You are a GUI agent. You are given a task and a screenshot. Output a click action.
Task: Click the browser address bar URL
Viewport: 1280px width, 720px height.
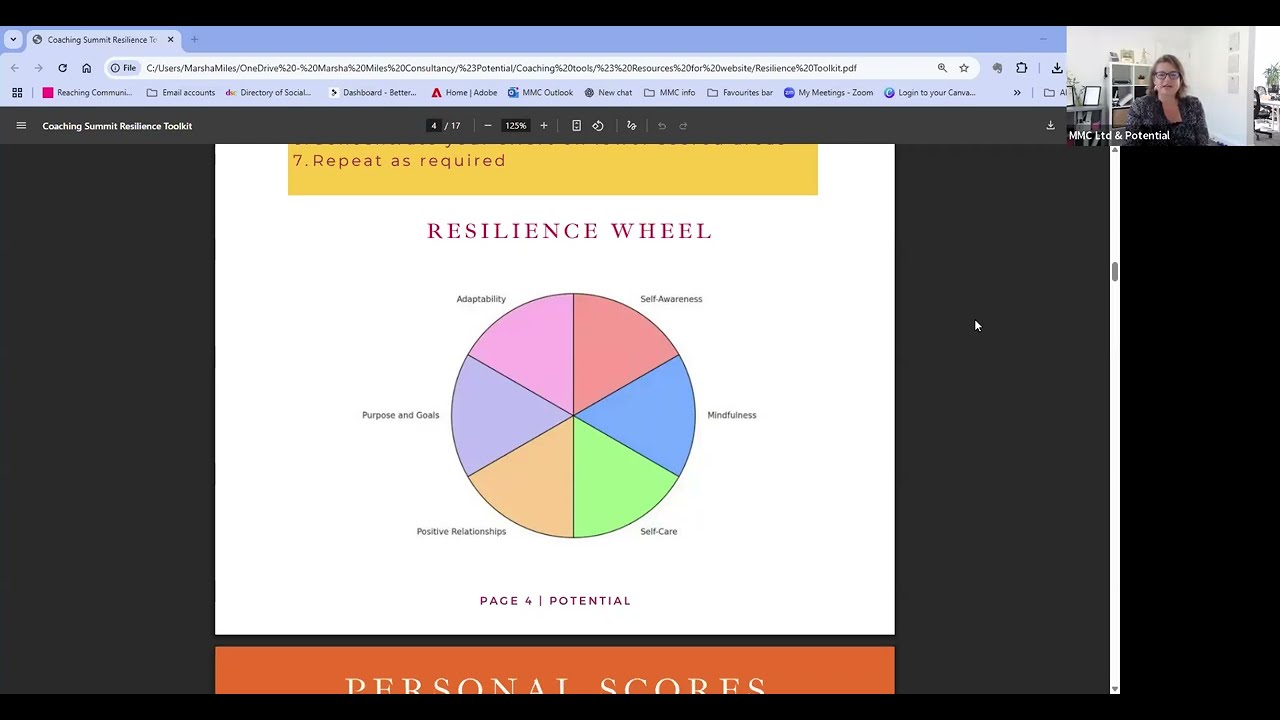click(x=501, y=68)
